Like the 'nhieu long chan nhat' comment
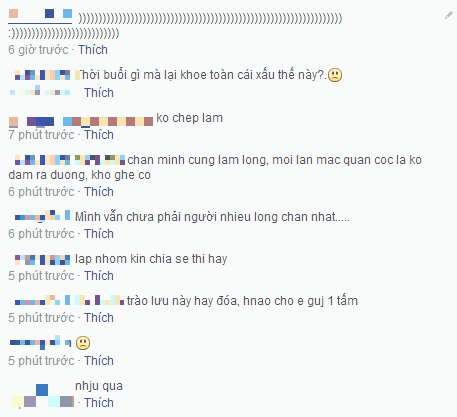The image size is (457, 417). 99,234
